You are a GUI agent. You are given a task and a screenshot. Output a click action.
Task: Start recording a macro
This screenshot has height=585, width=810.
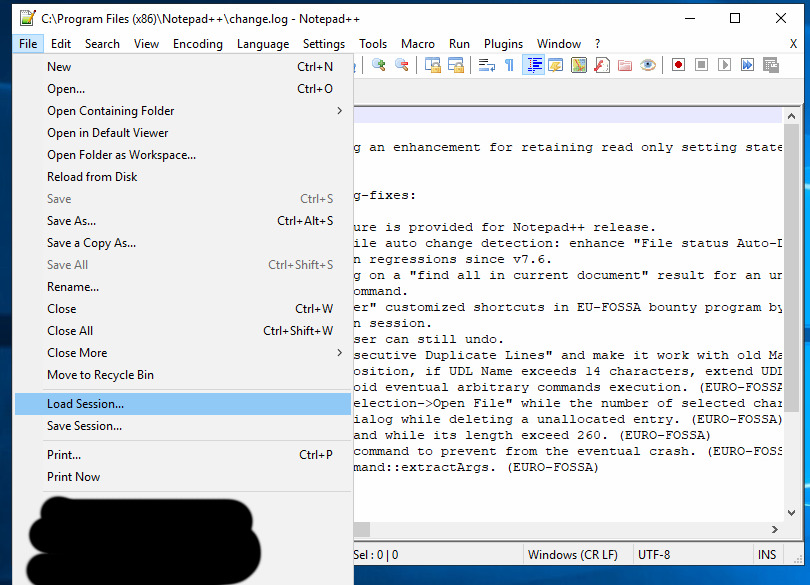[x=678, y=64]
